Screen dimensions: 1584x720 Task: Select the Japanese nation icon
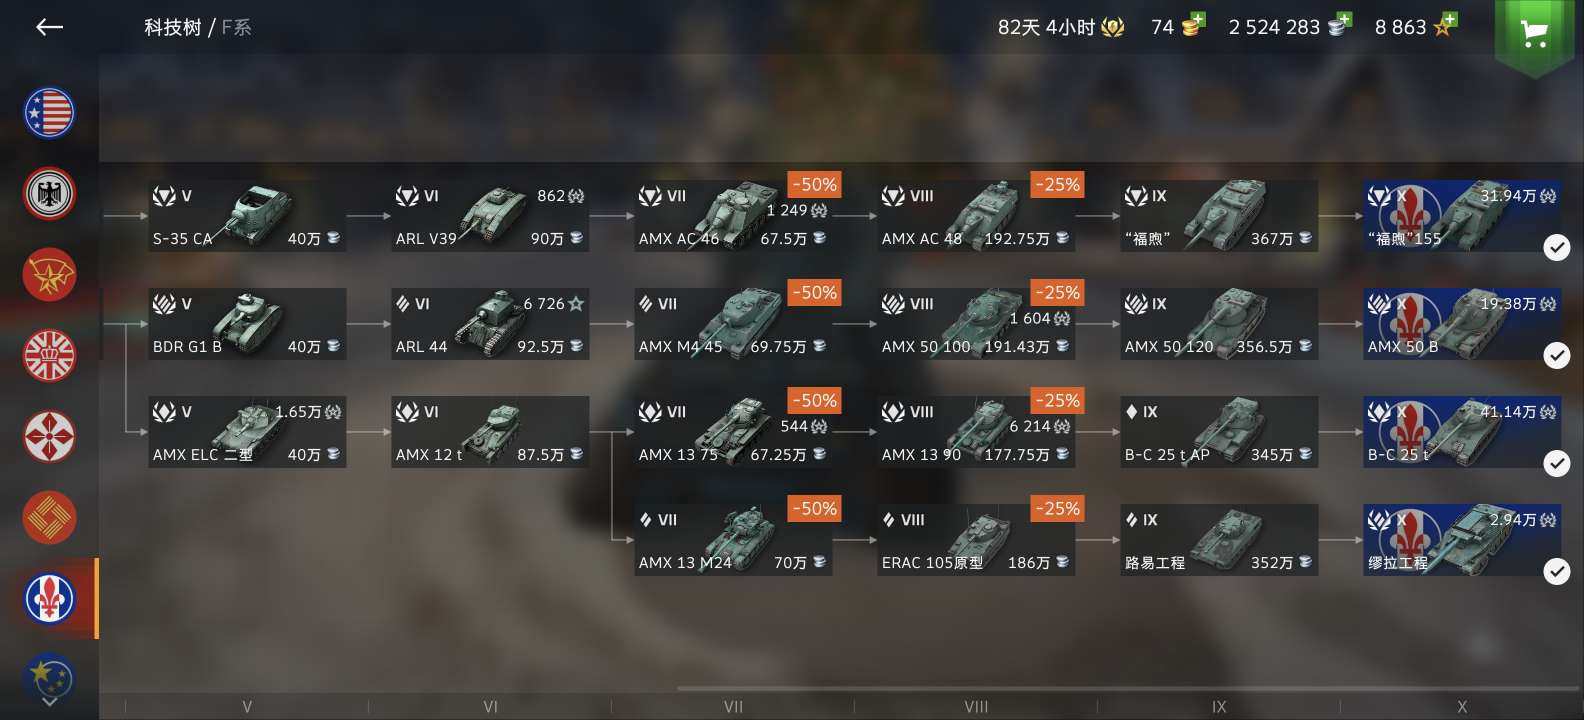pos(49,436)
